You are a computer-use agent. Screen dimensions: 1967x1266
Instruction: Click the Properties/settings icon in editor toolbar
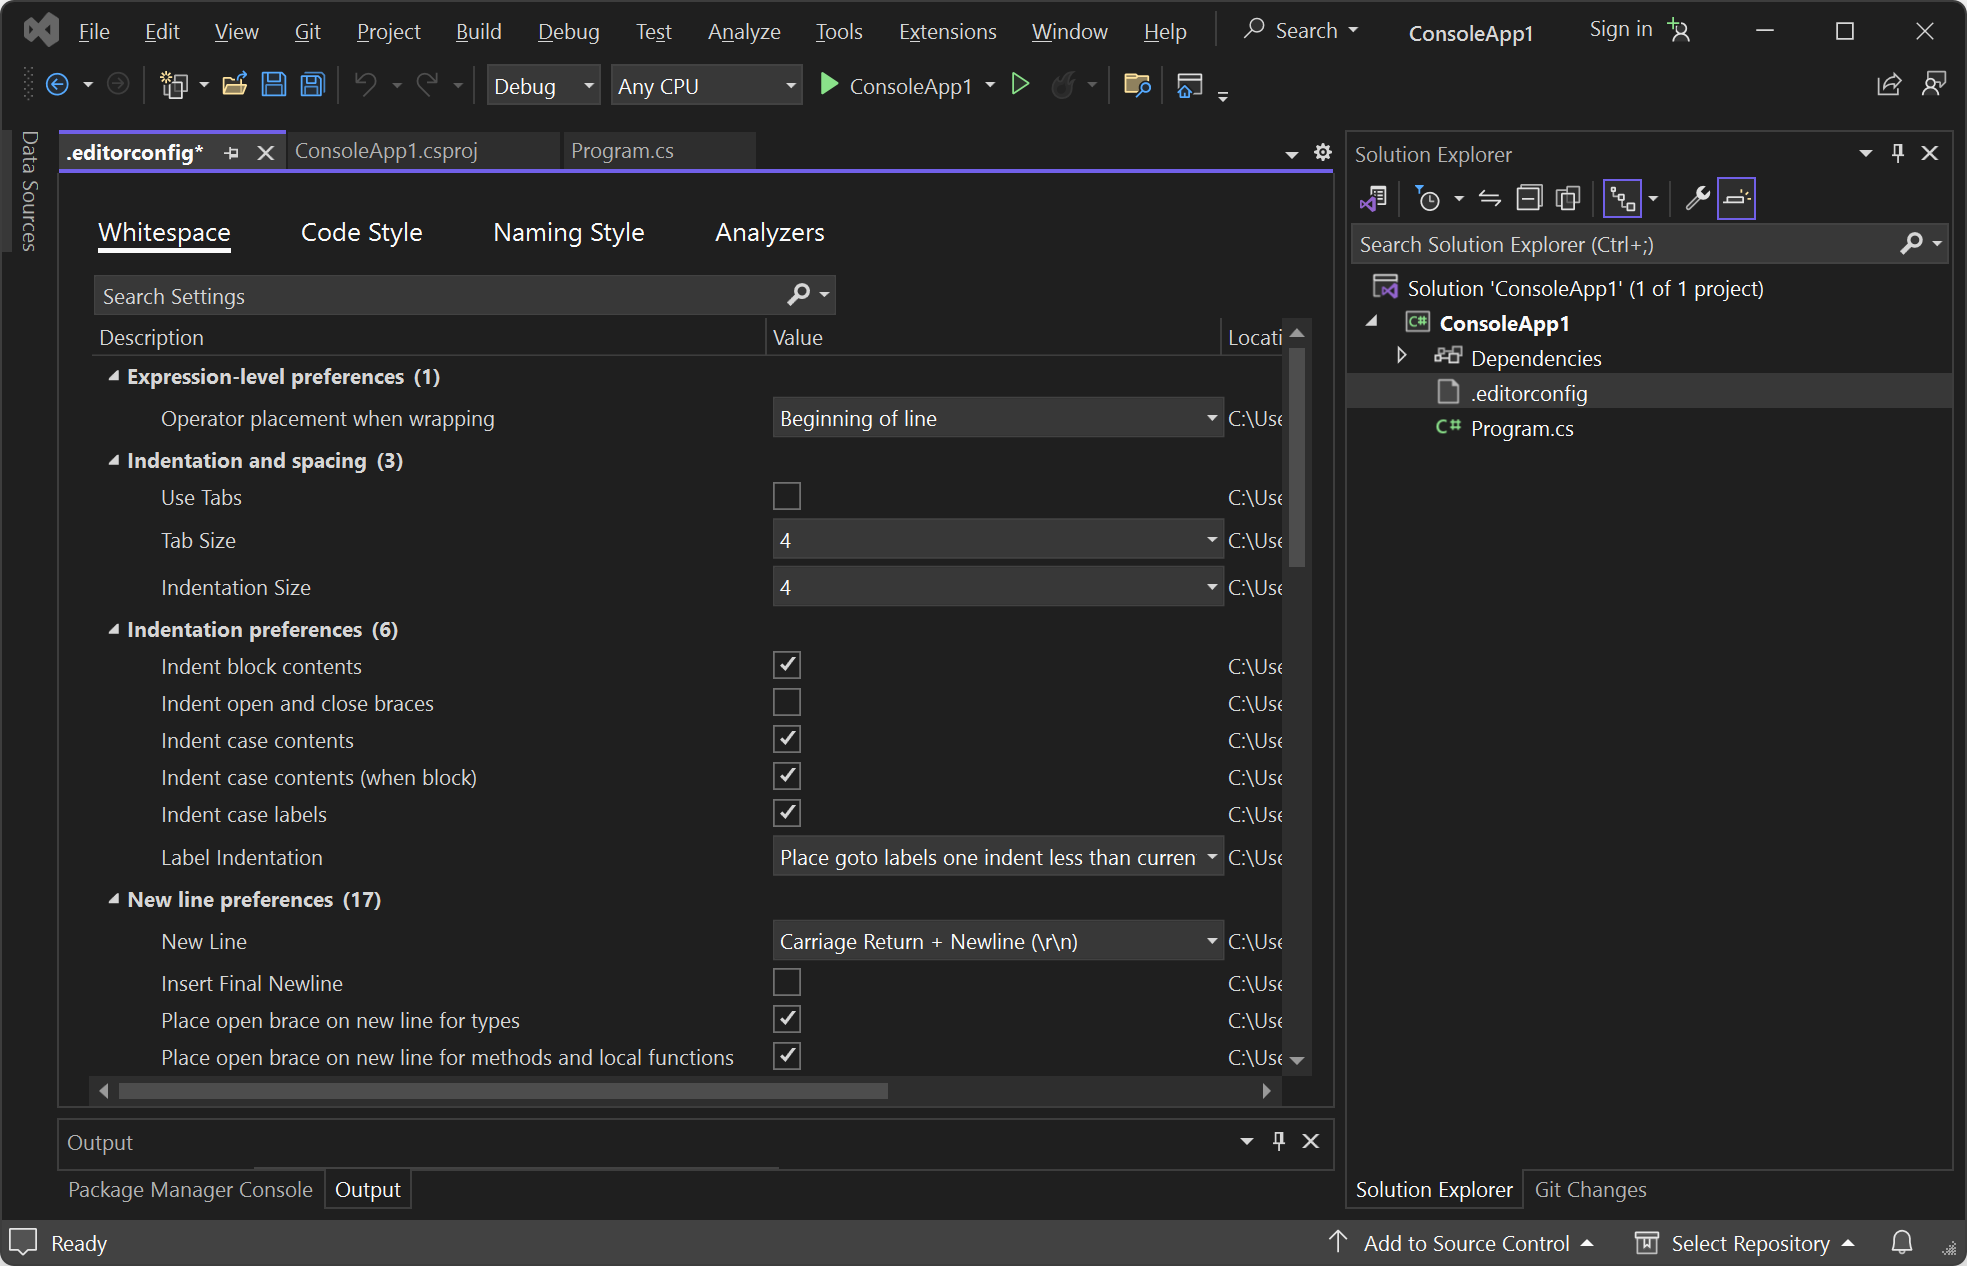coord(1322,153)
